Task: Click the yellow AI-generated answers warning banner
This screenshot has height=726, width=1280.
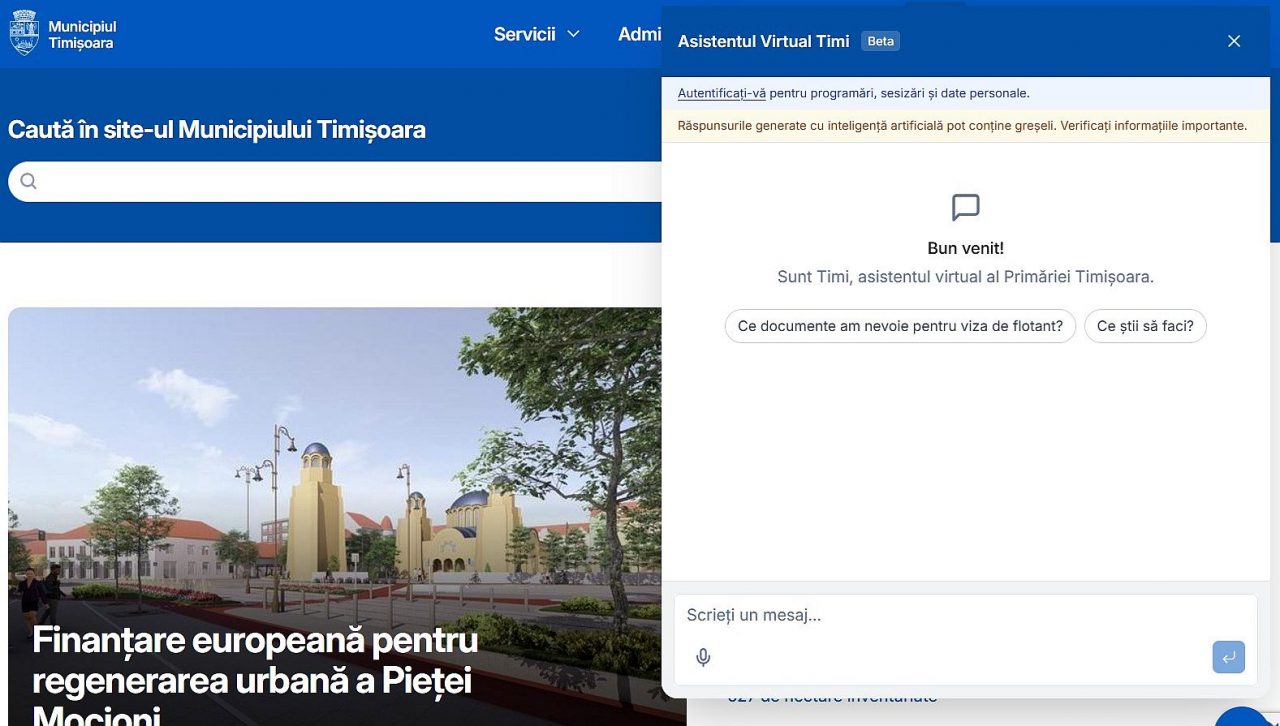Action: tap(965, 125)
